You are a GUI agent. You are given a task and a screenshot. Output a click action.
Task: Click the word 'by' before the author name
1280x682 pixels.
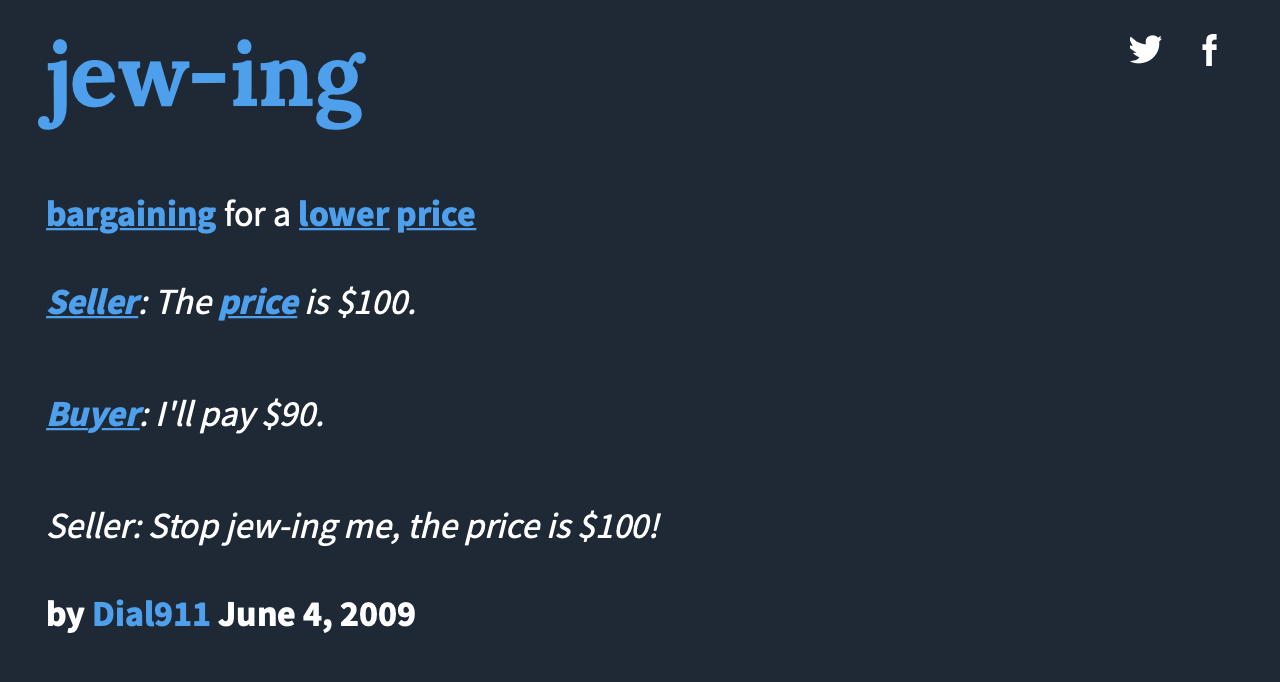pyautogui.click(x=65, y=614)
